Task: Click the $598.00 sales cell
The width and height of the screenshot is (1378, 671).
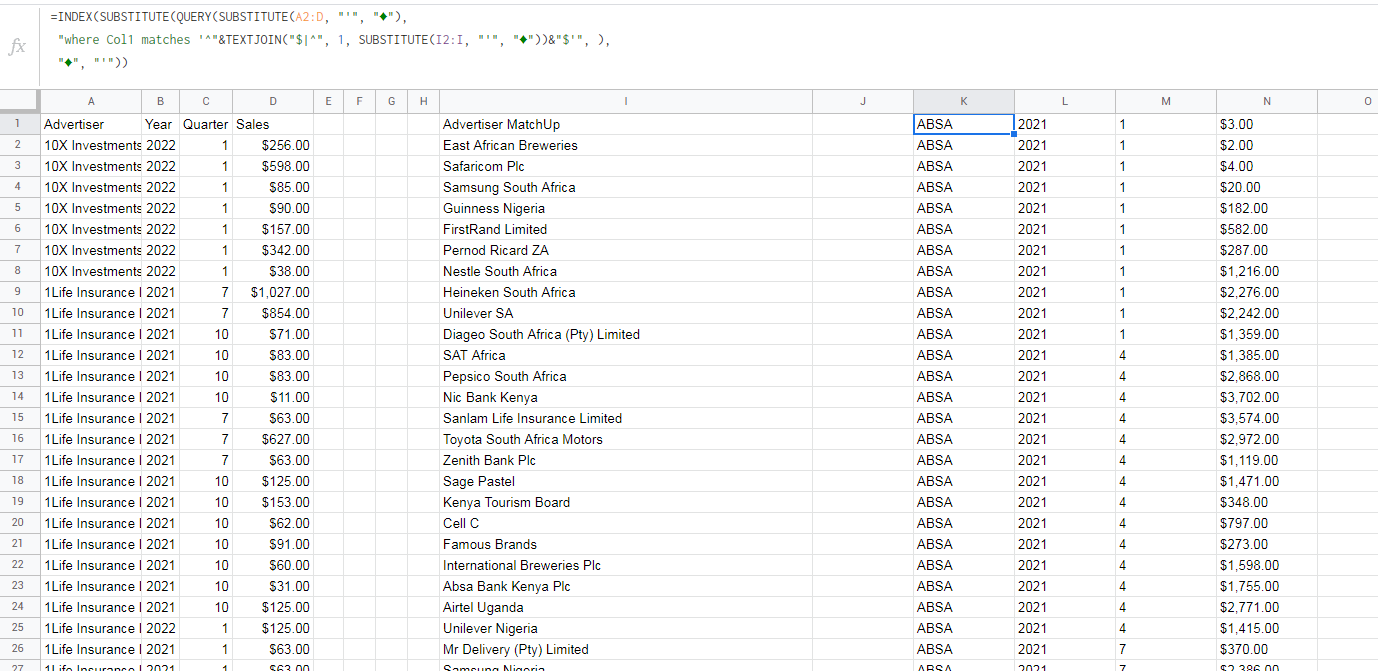Action: click(273, 166)
